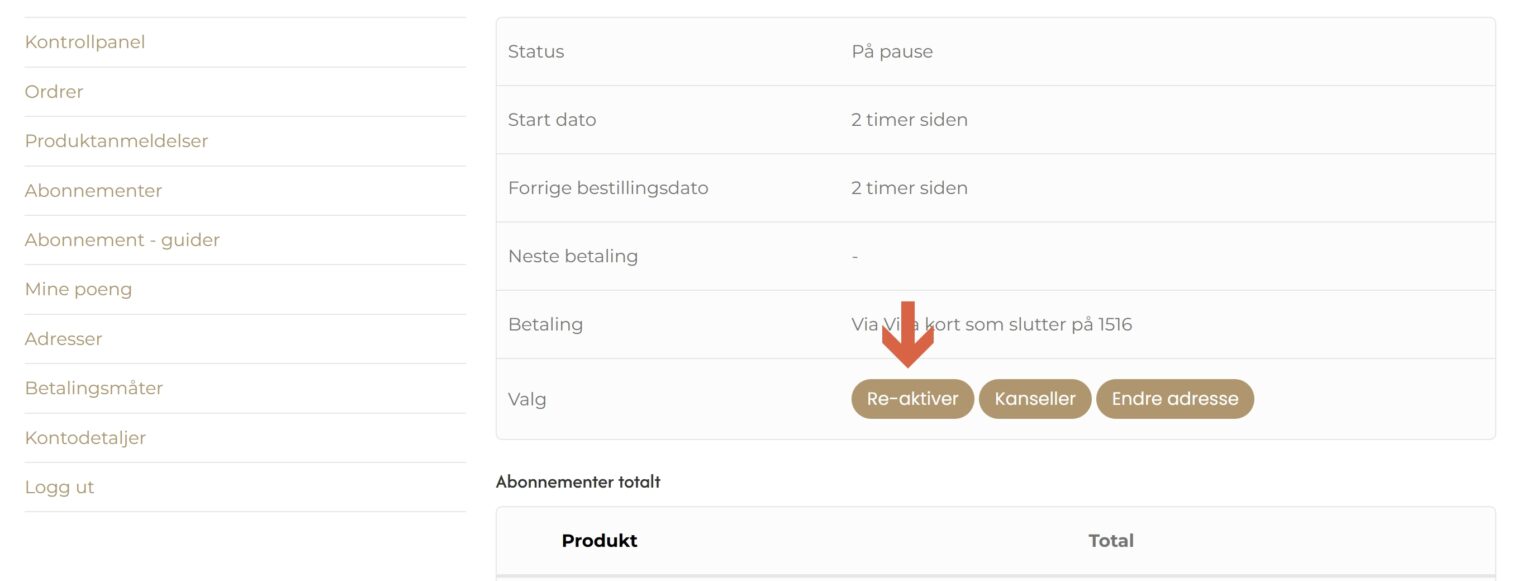
Task: Open Produktanmeldelser section
Action: pos(116,141)
